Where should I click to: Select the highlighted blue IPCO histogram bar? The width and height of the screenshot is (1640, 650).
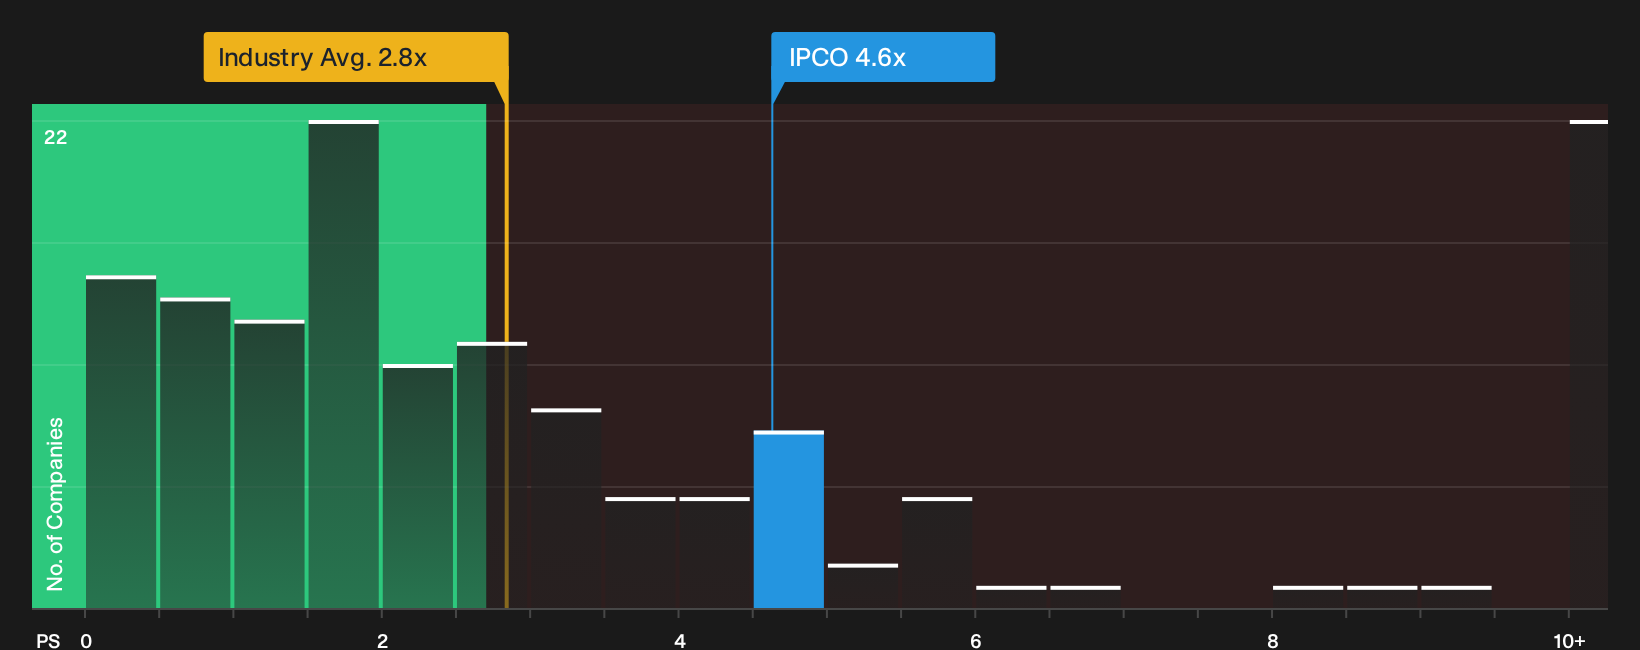[789, 520]
